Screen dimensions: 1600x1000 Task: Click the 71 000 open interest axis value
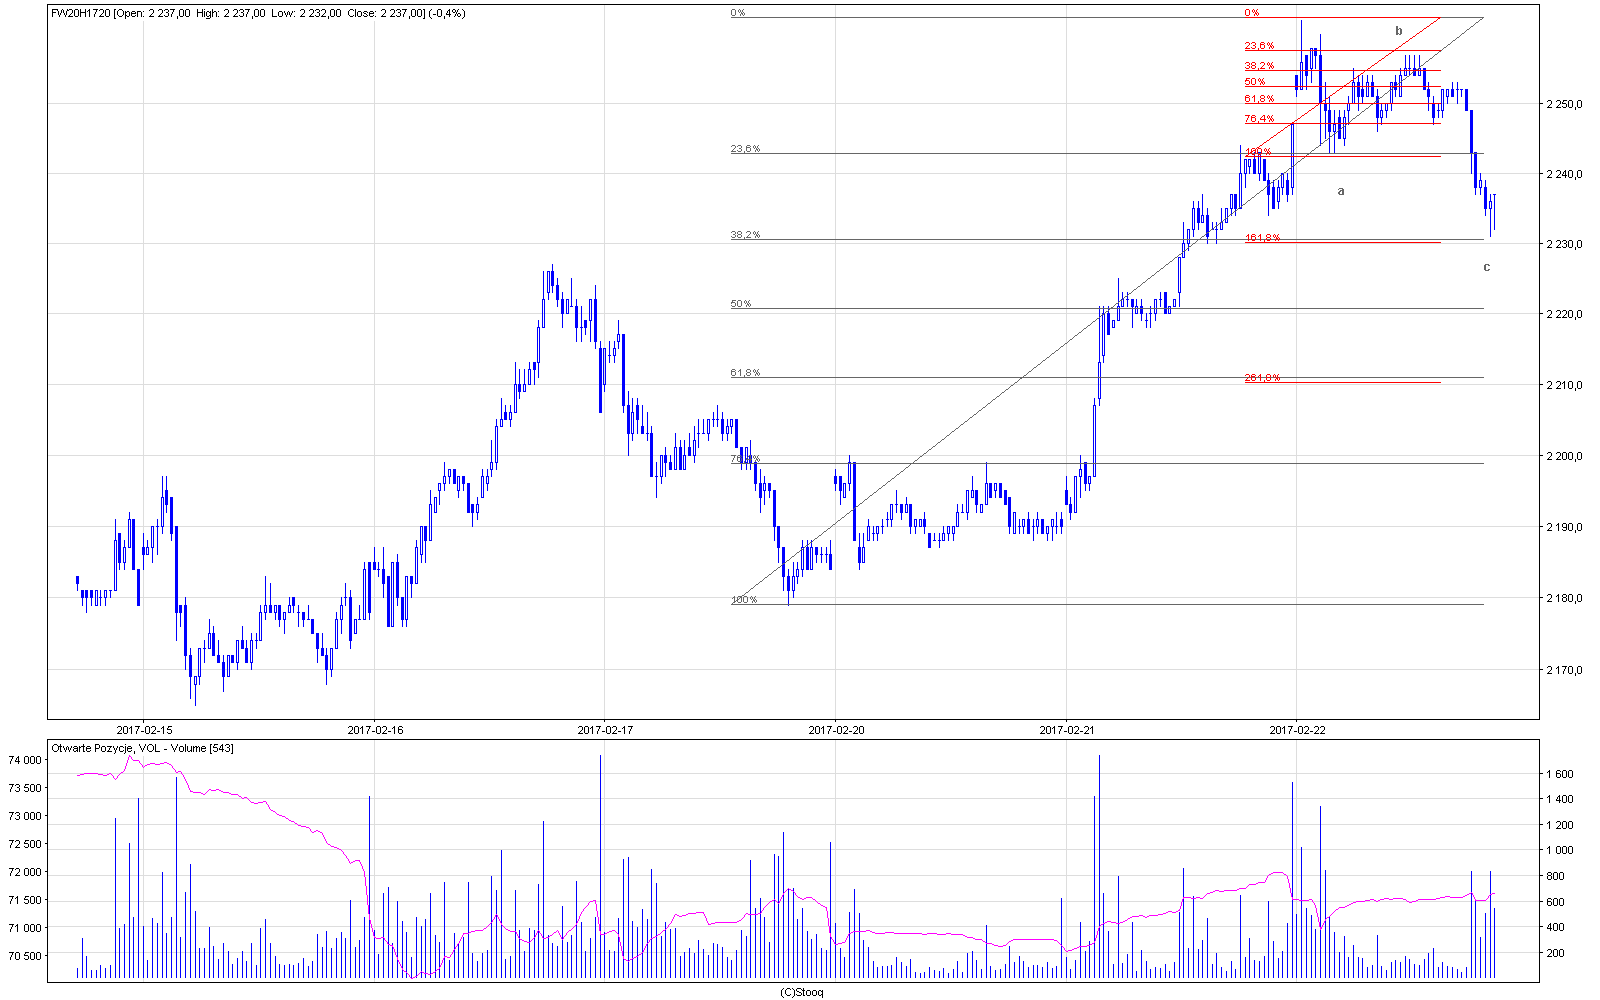coord(24,928)
